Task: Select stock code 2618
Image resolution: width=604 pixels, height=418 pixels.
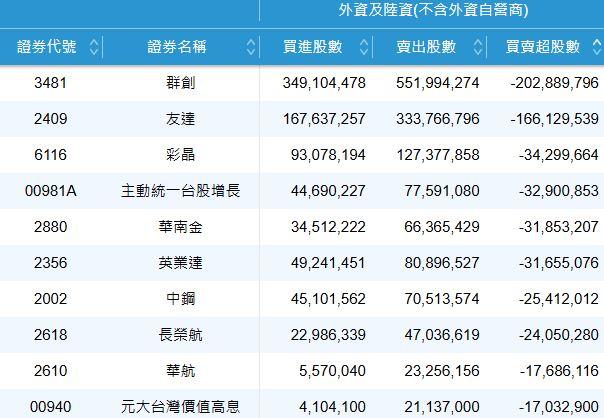Action: [50, 335]
